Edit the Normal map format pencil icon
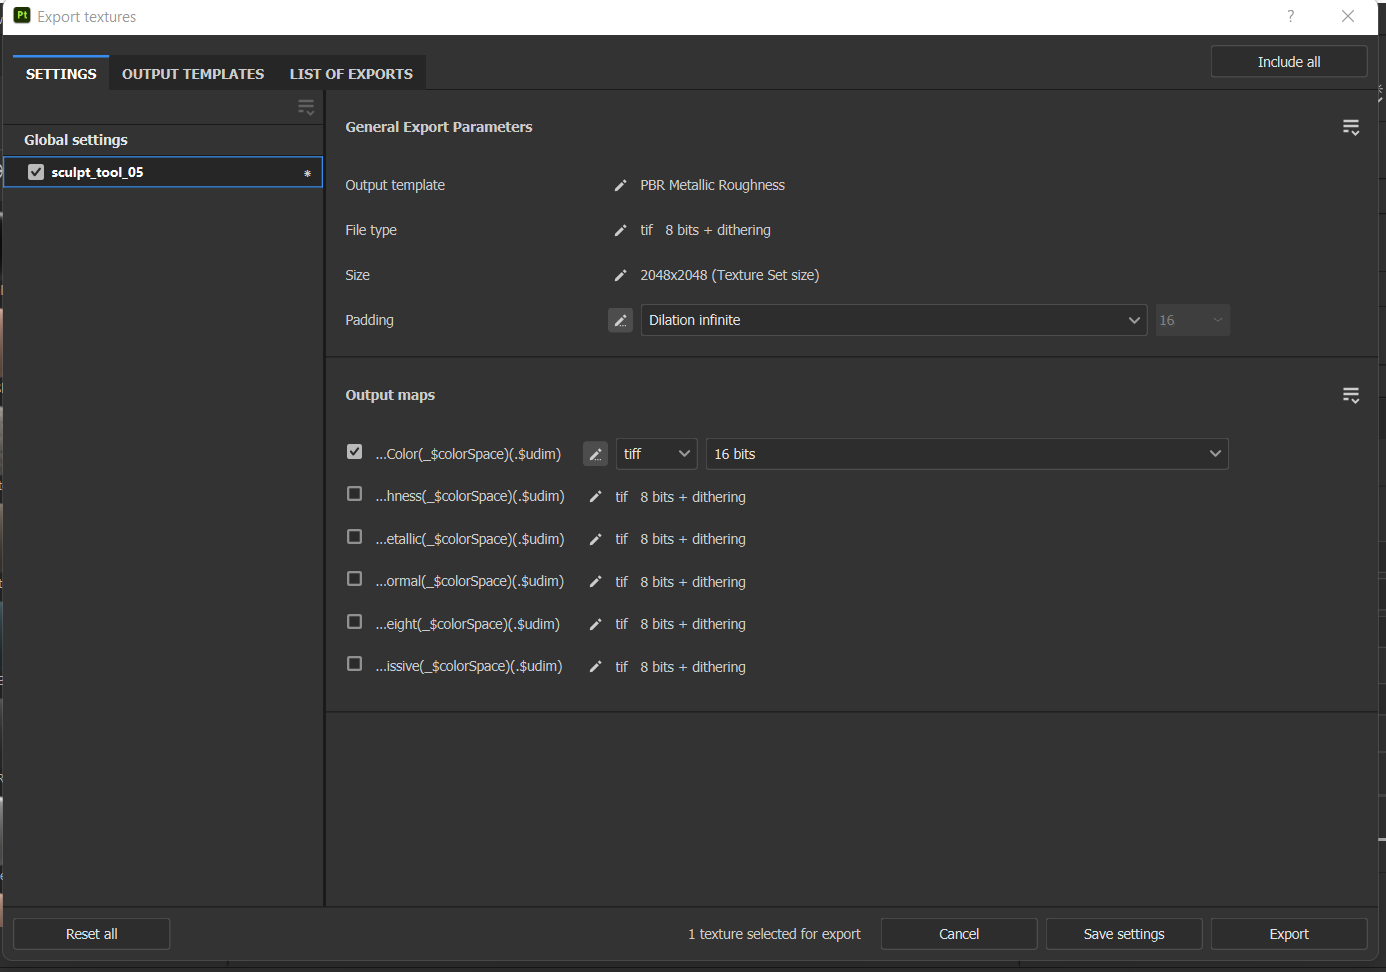The width and height of the screenshot is (1386, 972). [595, 581]
